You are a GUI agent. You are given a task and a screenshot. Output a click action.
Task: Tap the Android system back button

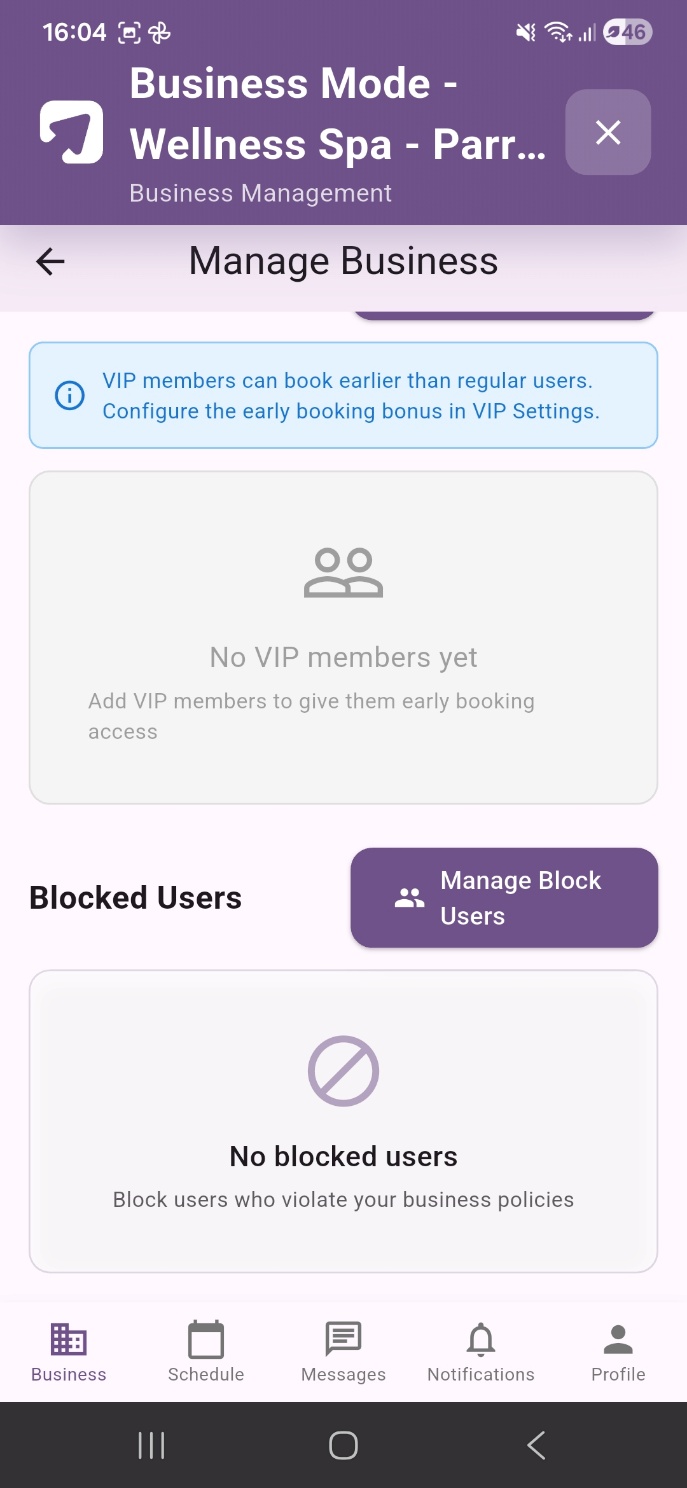tap(536, 1445)
